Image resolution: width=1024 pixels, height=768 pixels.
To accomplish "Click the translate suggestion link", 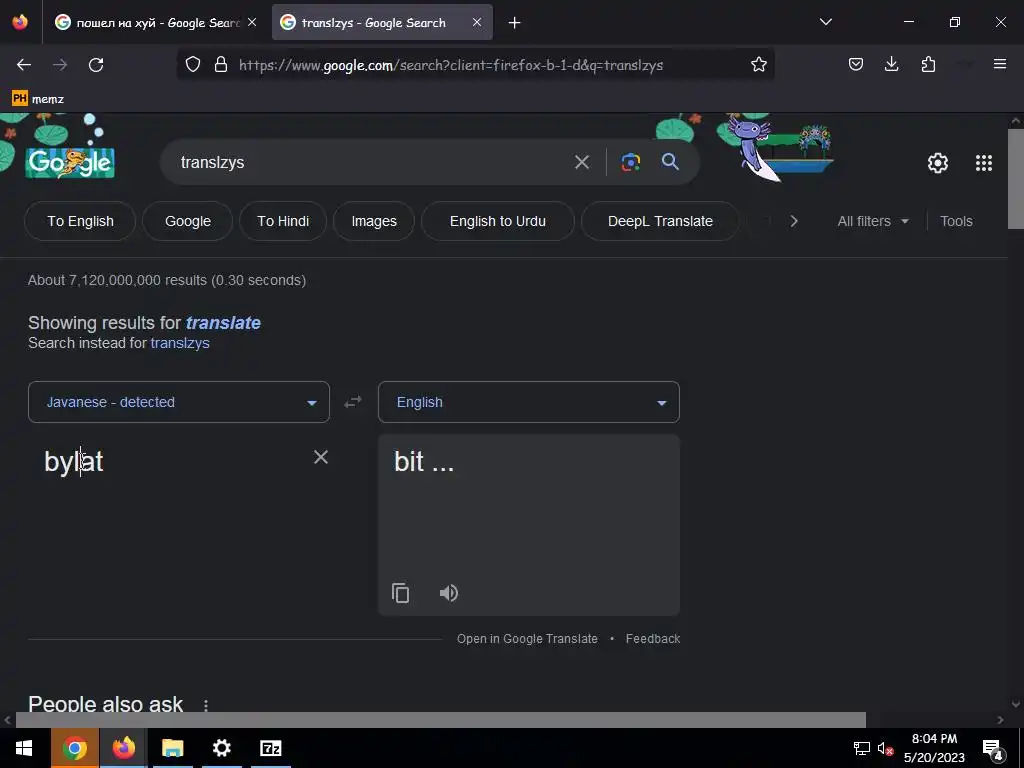I will coord(223,323).
